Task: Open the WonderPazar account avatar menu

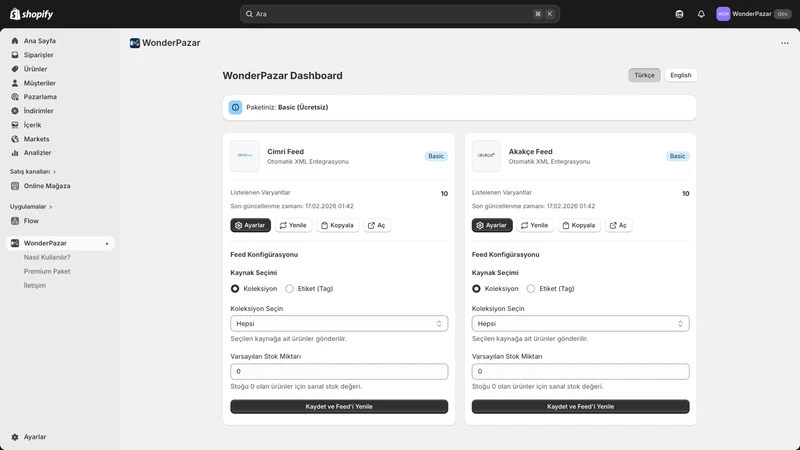Action: [x=723, y=14]
